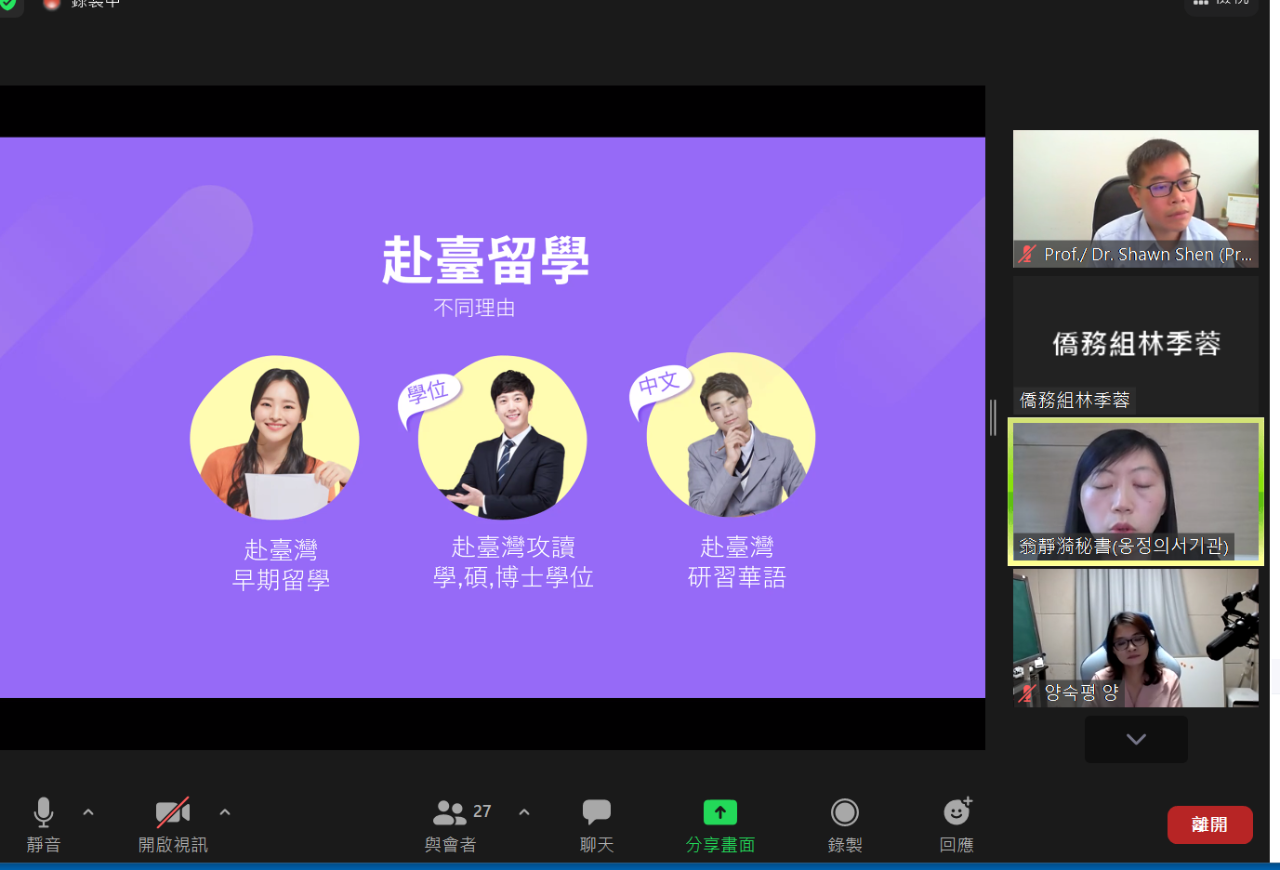The height and width of the screenshot is (870, 1280).
Task: Expand video options arrow beside 開啟視訊
Action: tap(225, 812)
